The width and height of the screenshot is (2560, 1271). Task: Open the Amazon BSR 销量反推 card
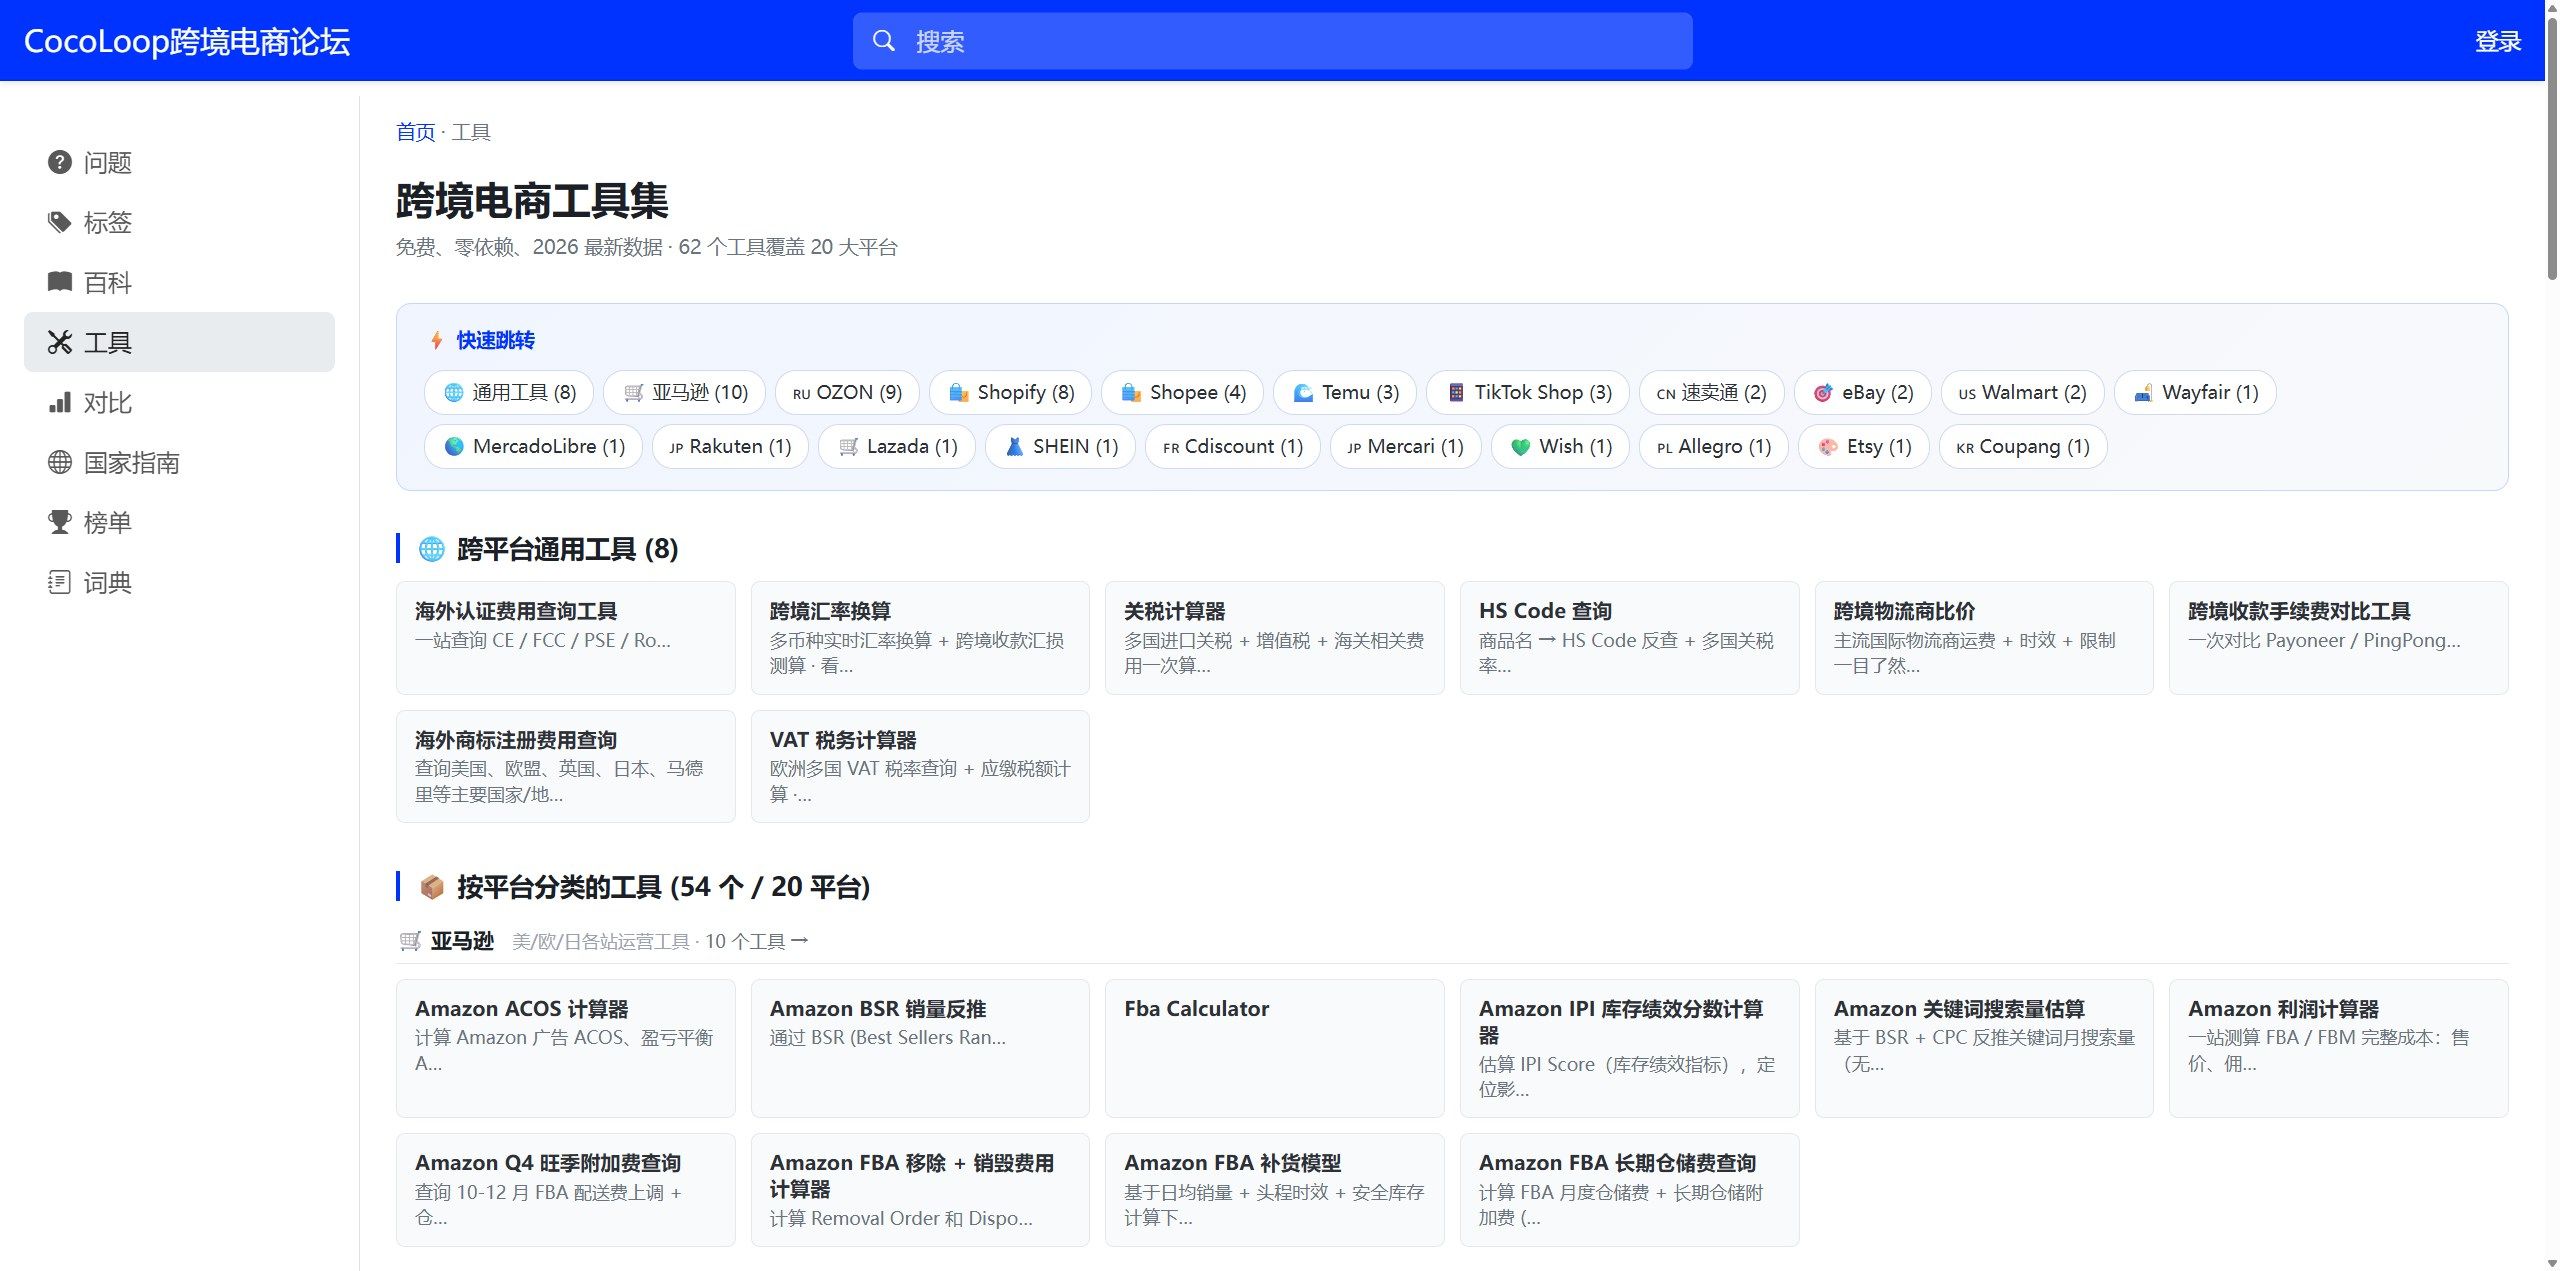pos(920,1048)
